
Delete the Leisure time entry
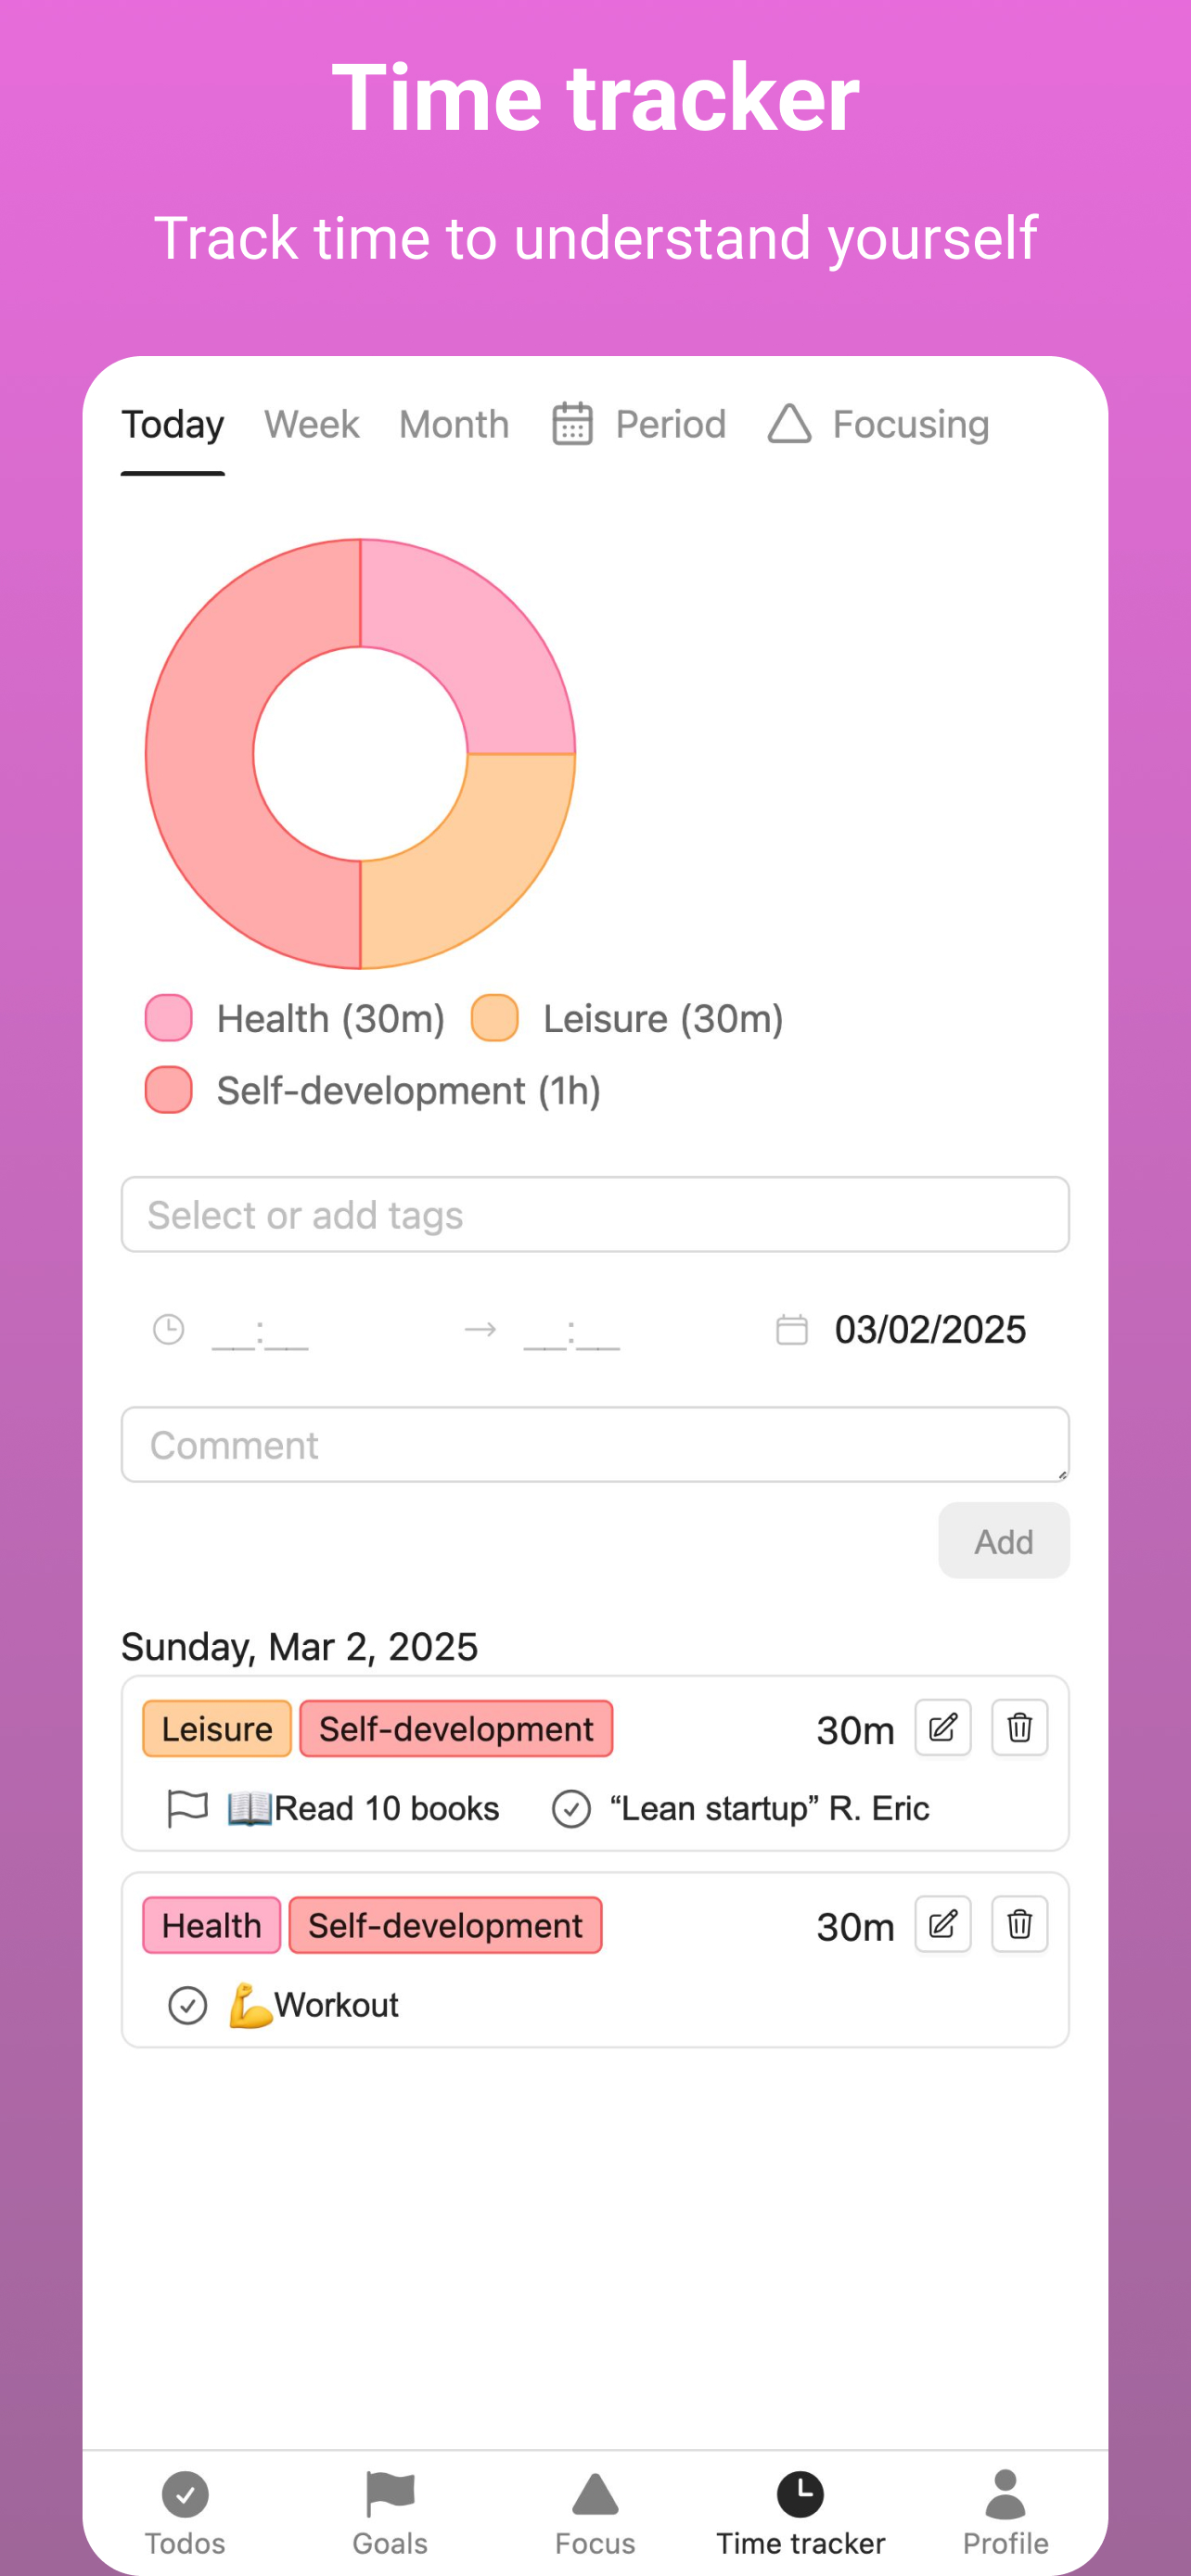point(1018,1727)
